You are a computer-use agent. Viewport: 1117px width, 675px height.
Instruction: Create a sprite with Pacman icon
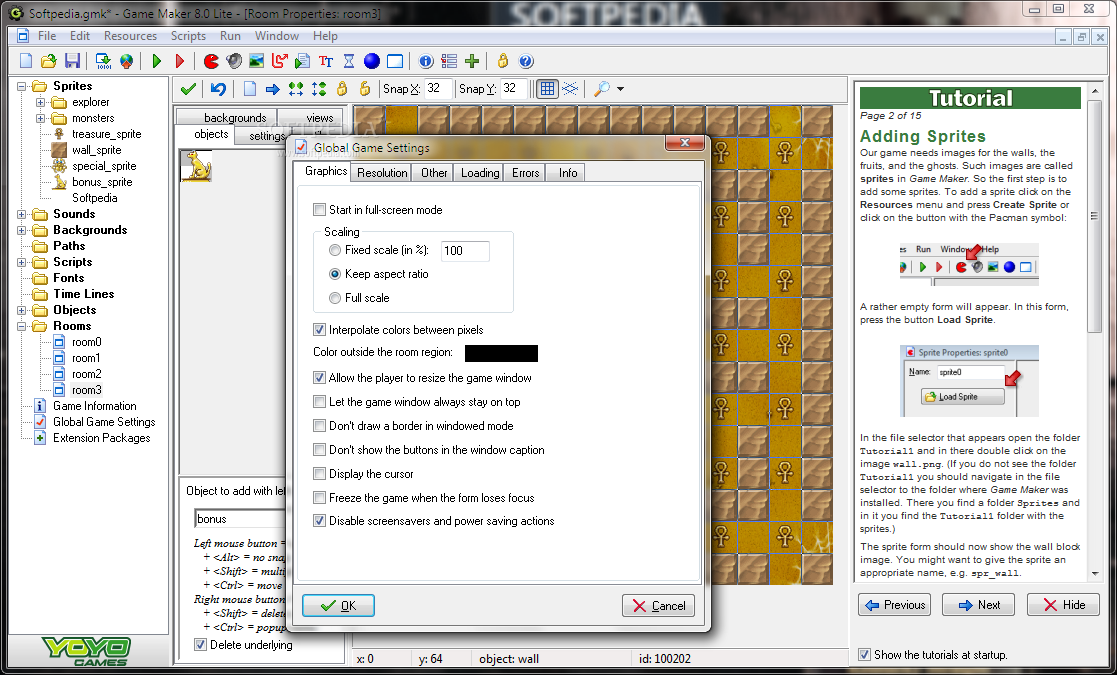click(x=211, y=61)
